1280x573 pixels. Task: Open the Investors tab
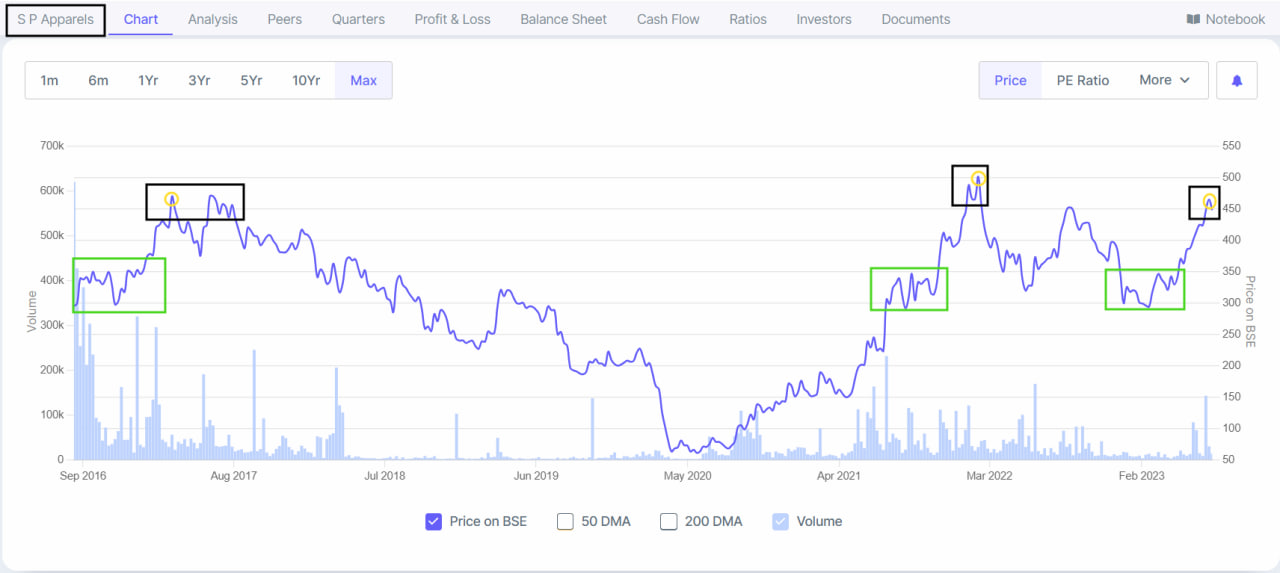coord(824,19)
